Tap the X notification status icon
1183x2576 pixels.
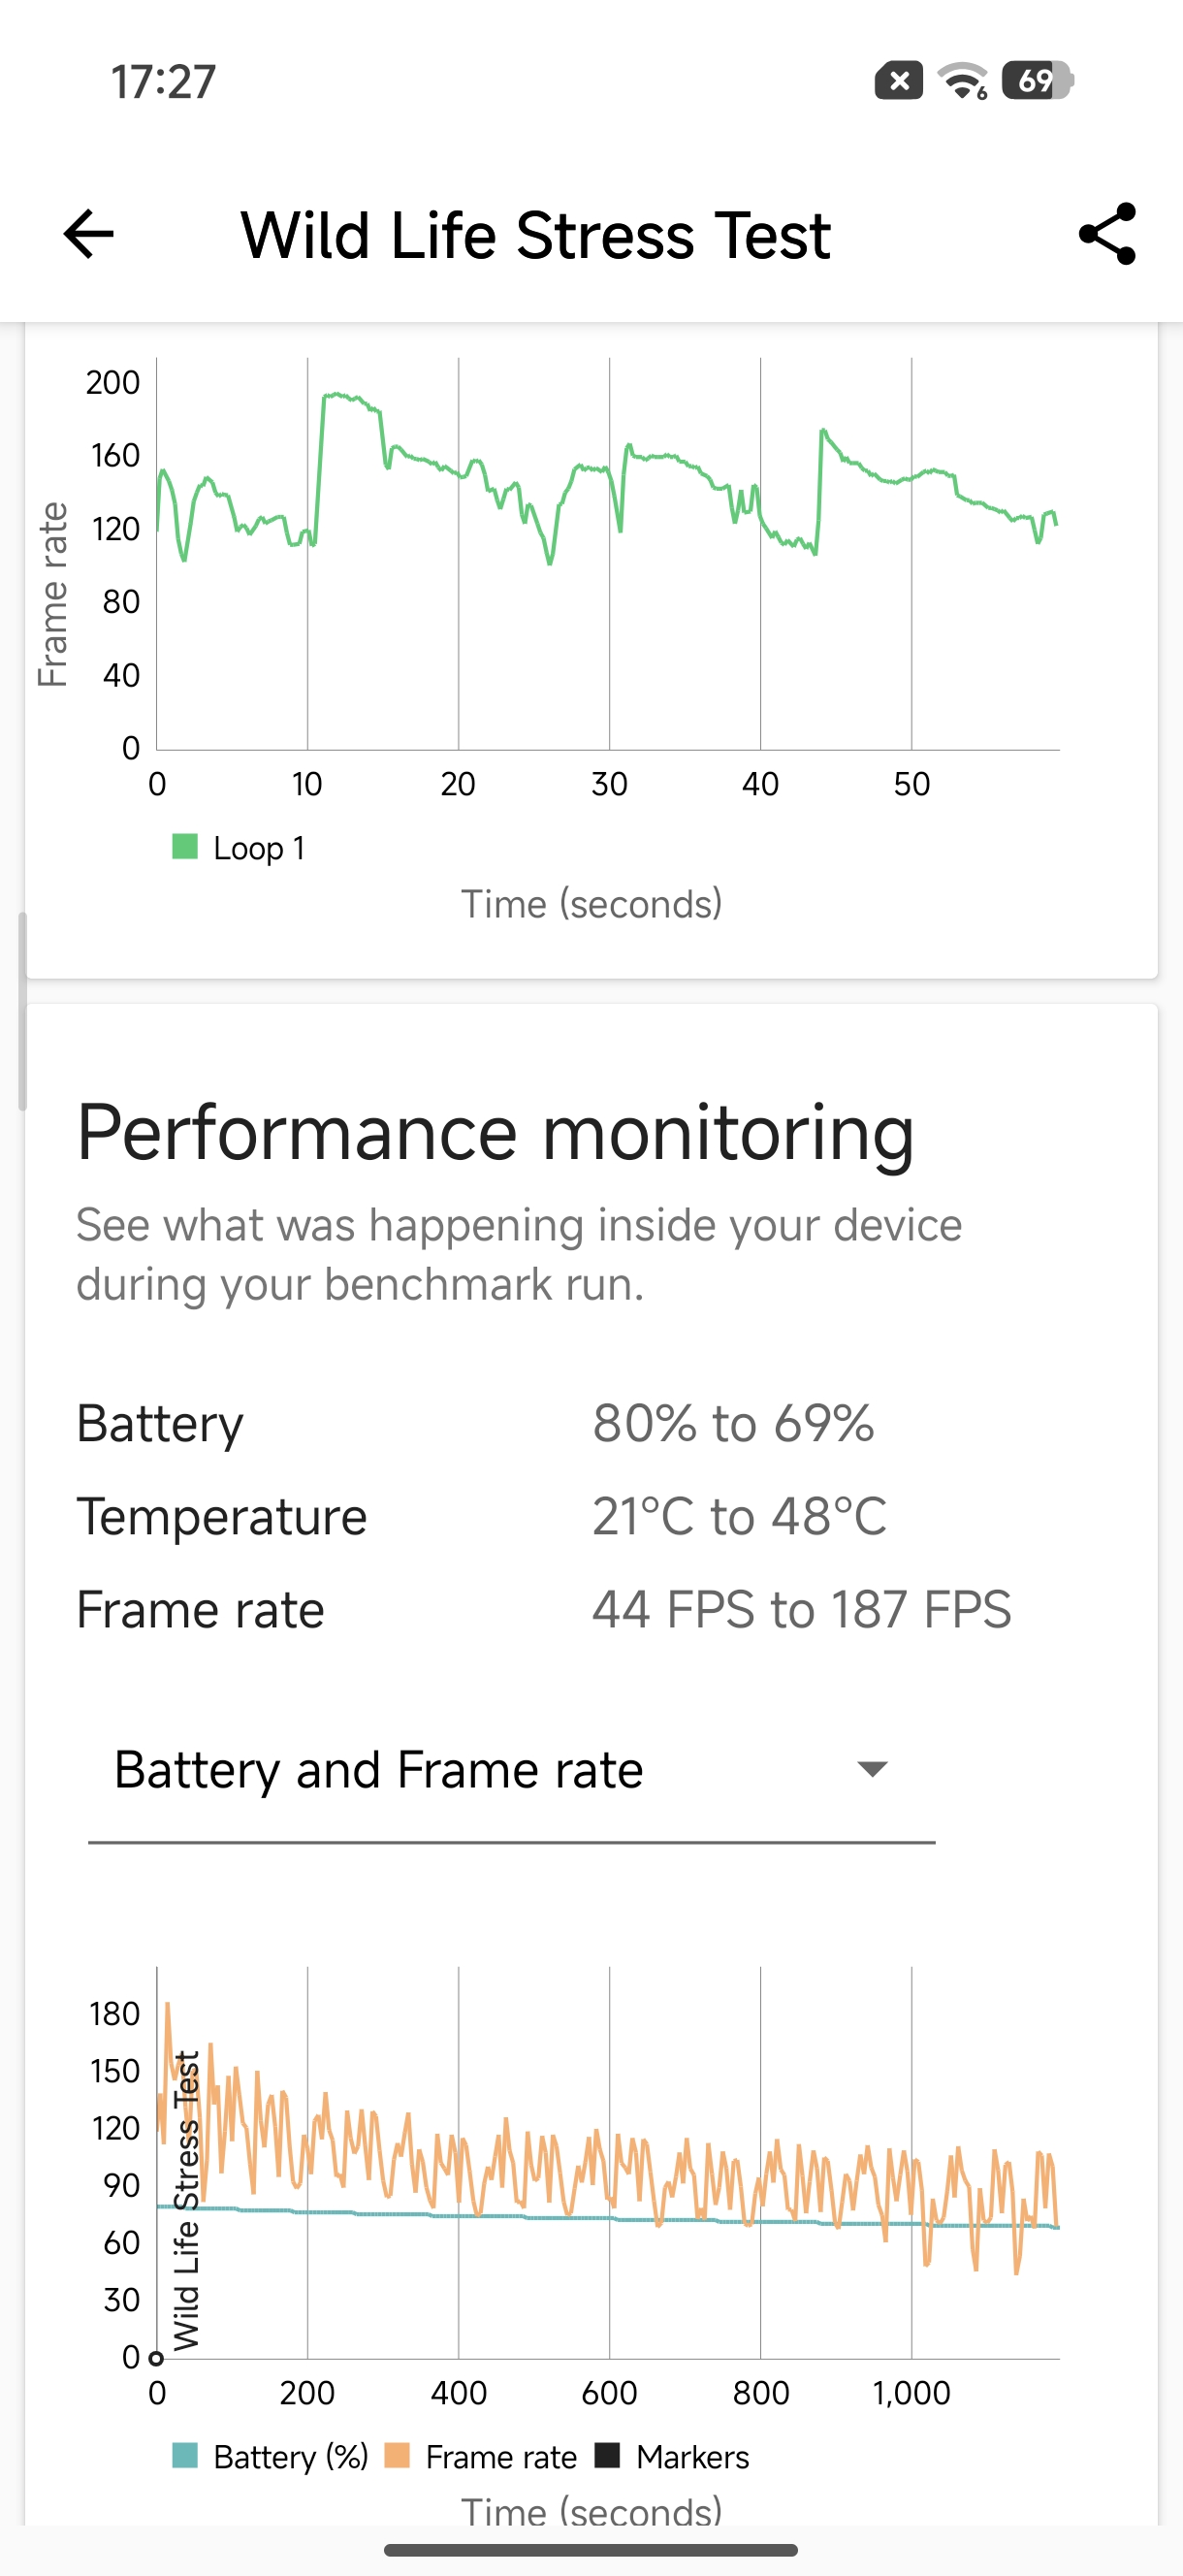click(x=898, y=81)
